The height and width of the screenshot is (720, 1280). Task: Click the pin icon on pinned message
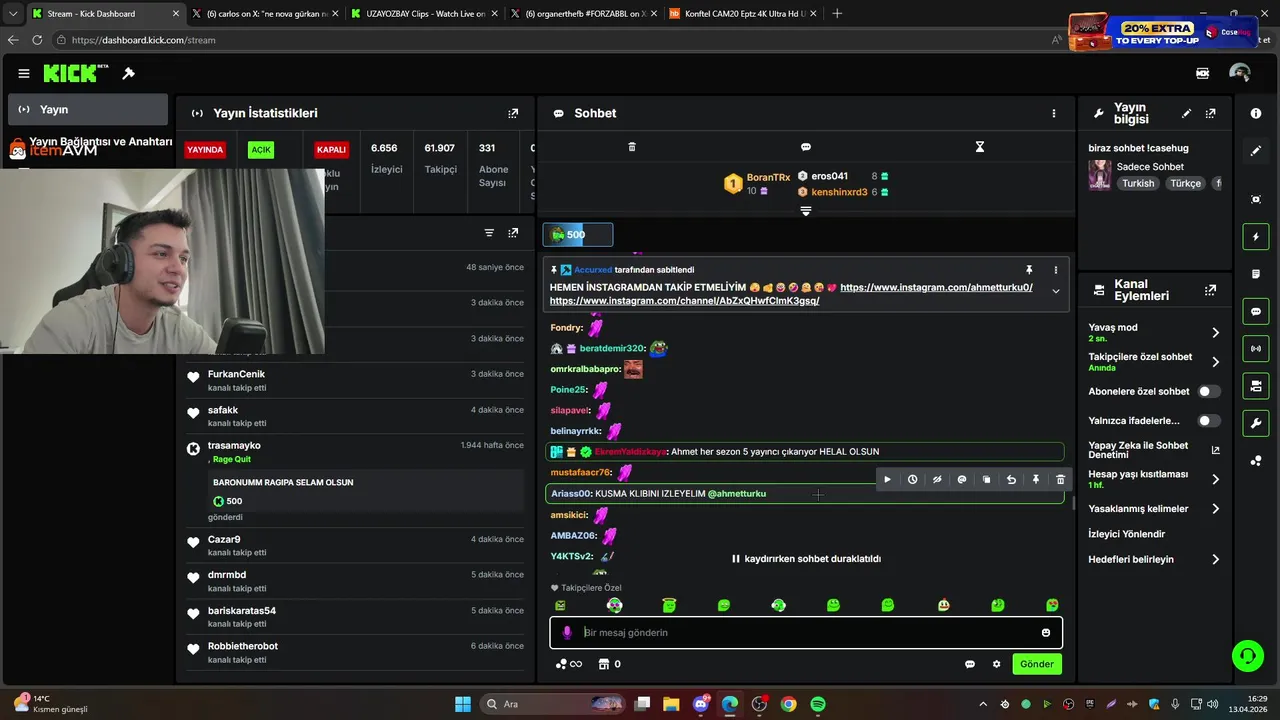coord(1029,270)
